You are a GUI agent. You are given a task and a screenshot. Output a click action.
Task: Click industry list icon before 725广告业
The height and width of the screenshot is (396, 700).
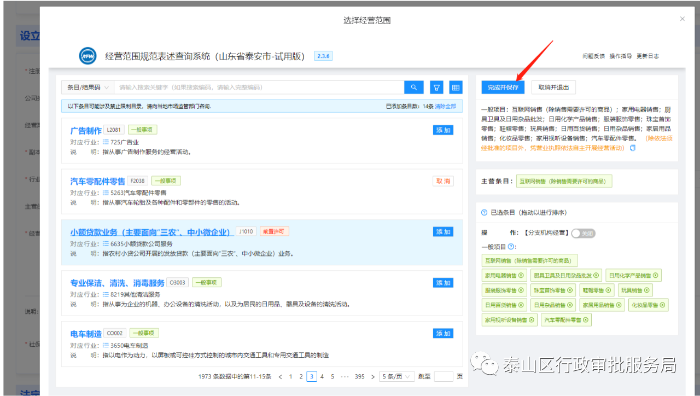pos(106,142)
